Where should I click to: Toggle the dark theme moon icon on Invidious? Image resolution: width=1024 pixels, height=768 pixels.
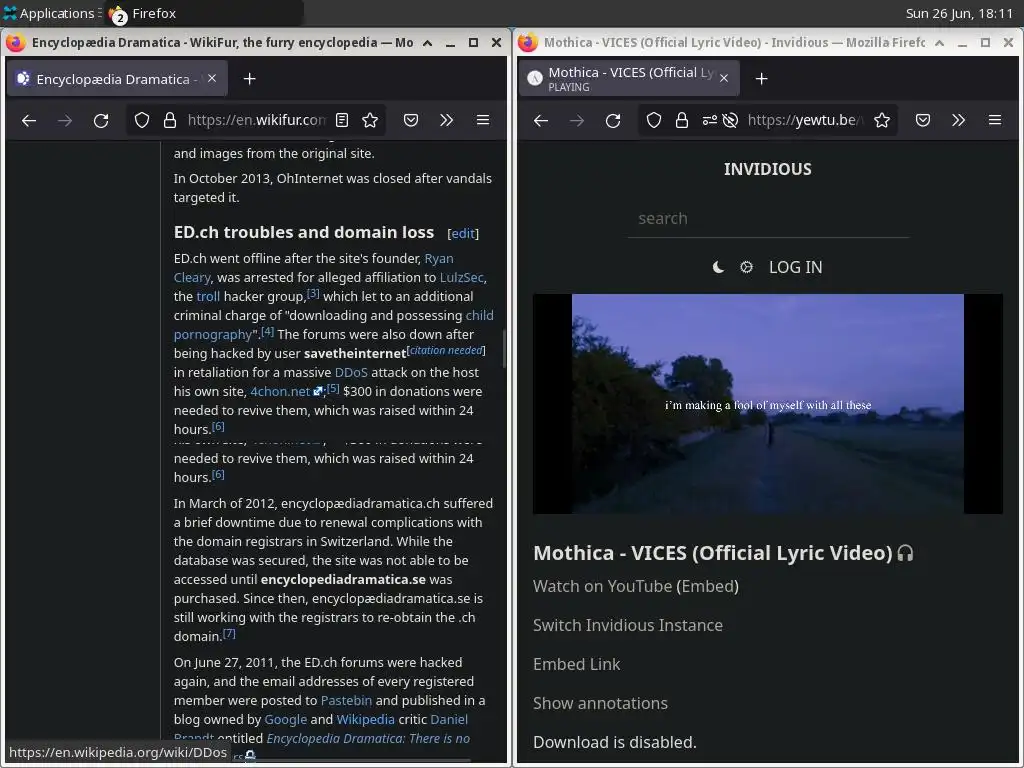click(x=718, y=267)
